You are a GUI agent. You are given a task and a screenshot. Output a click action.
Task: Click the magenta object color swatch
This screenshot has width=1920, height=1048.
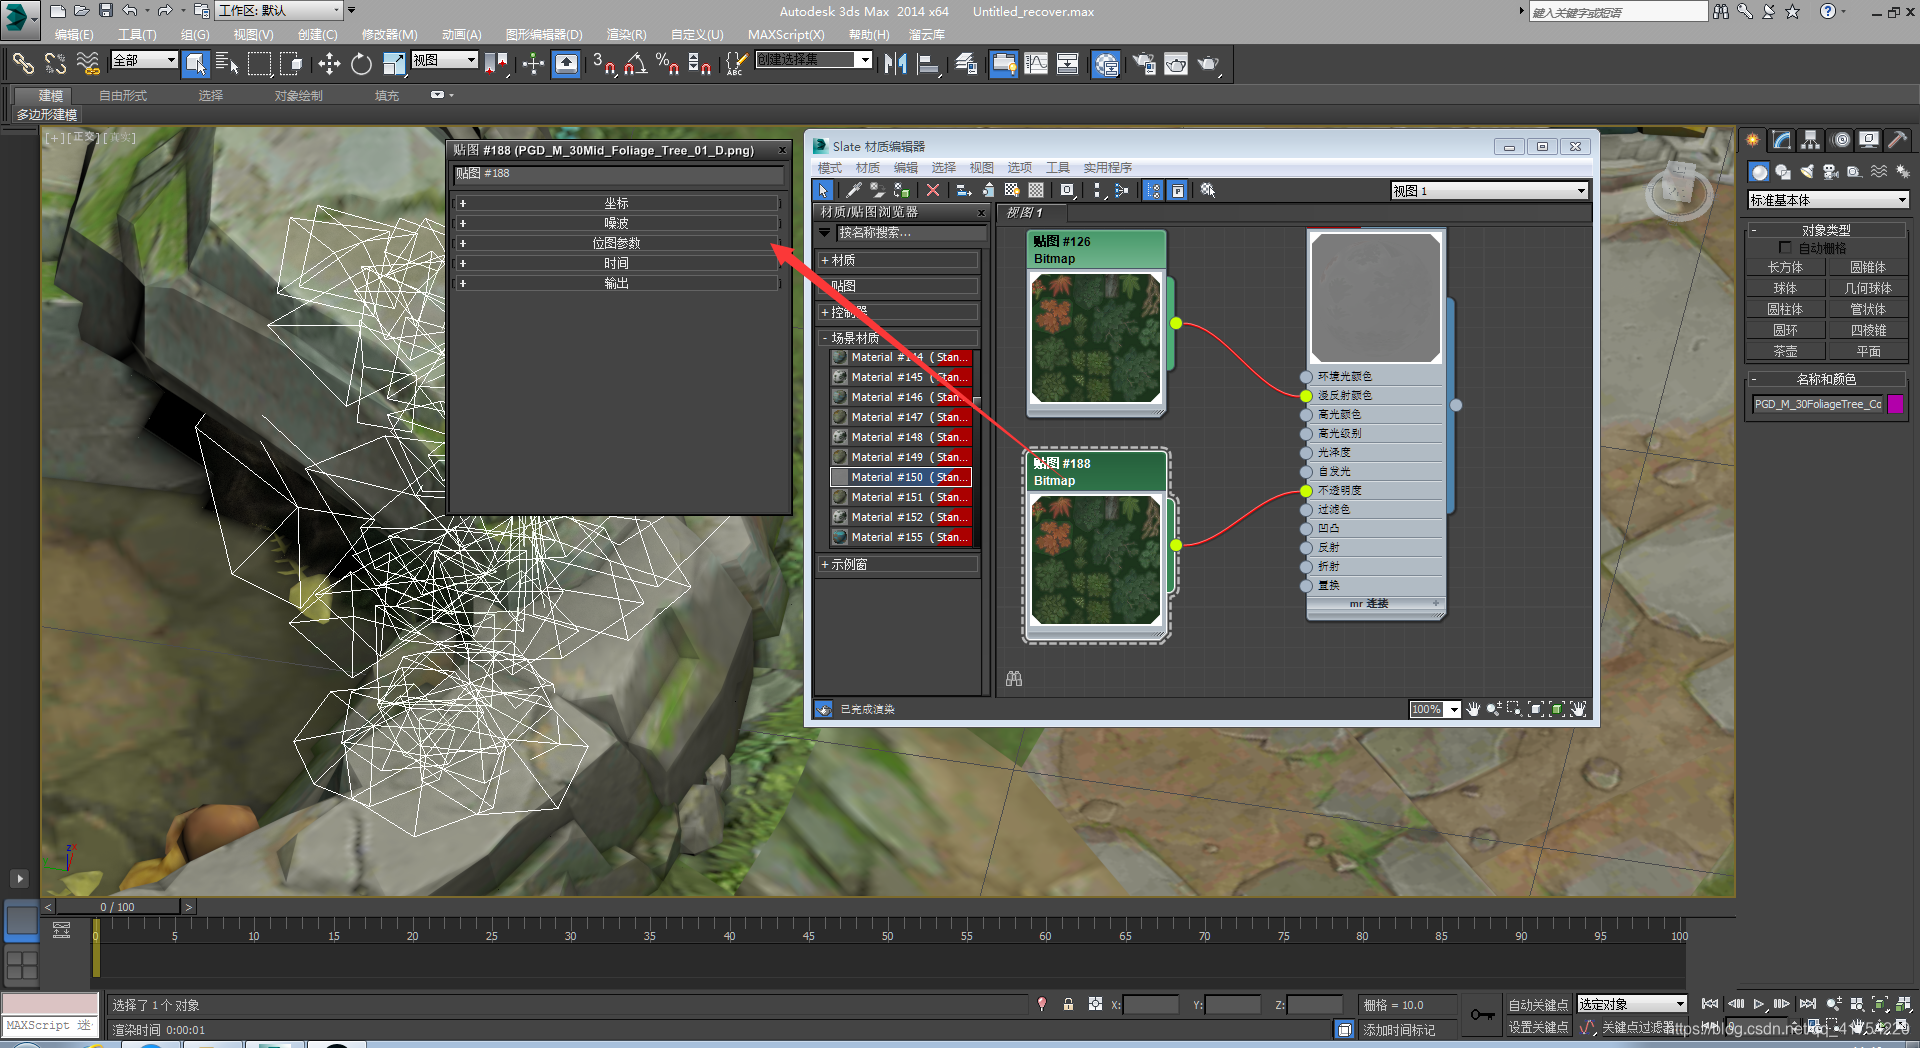[1895, 404]
